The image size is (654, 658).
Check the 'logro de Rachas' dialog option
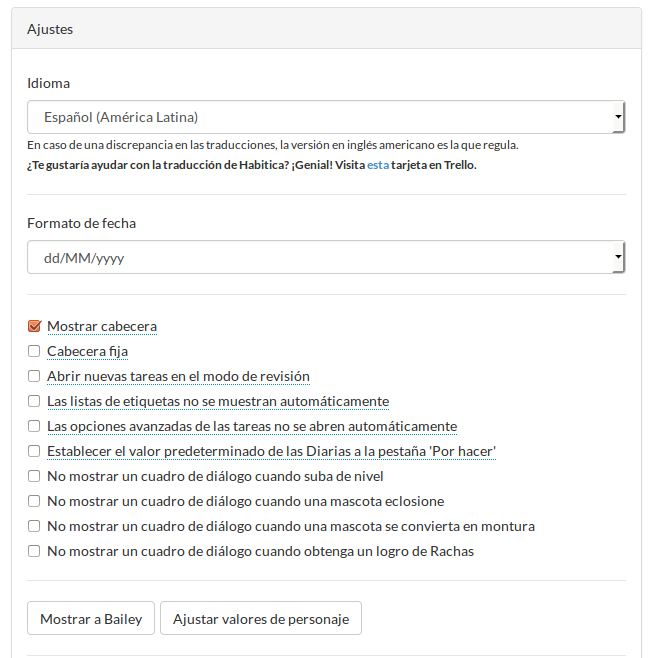(34, 551)
